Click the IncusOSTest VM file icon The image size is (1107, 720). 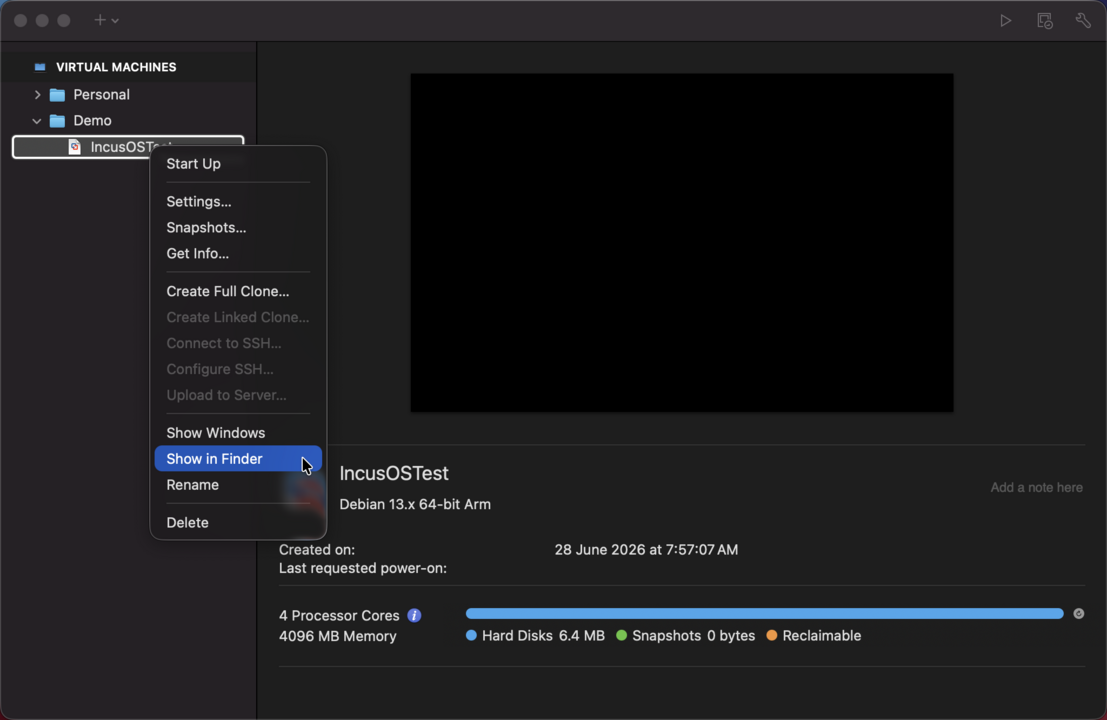point(74,147)
